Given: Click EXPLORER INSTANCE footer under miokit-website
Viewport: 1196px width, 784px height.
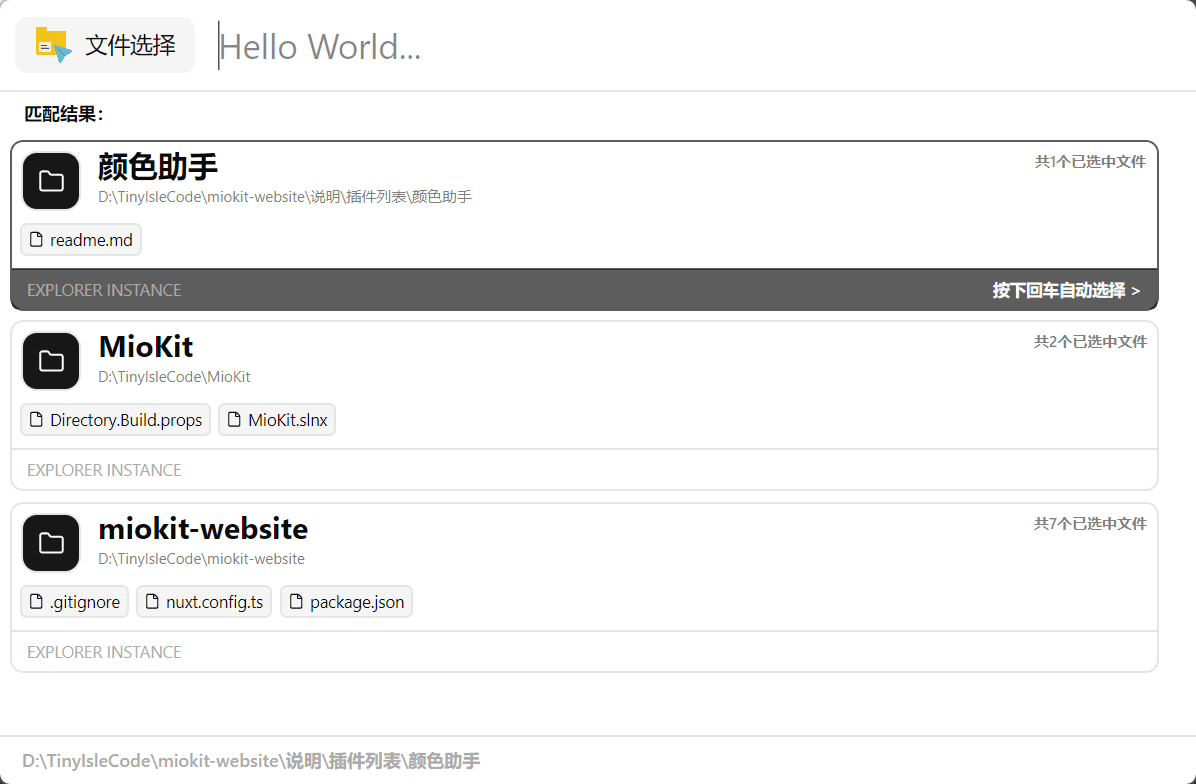Looking at the screenshot, I should pyautogui.click(x=104, y=652).
